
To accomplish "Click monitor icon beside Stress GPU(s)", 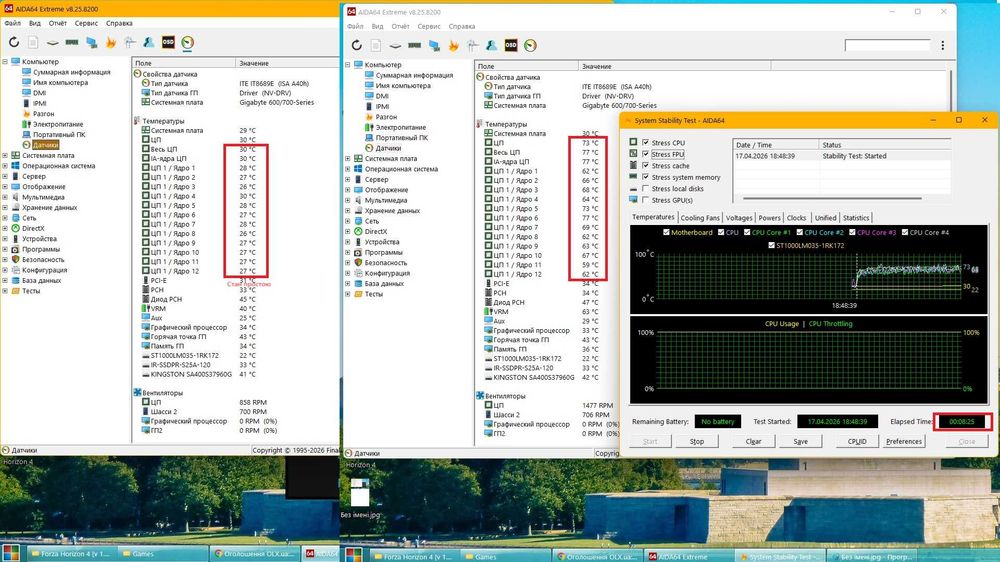I will pyautogui.click(x=633, y=200).
